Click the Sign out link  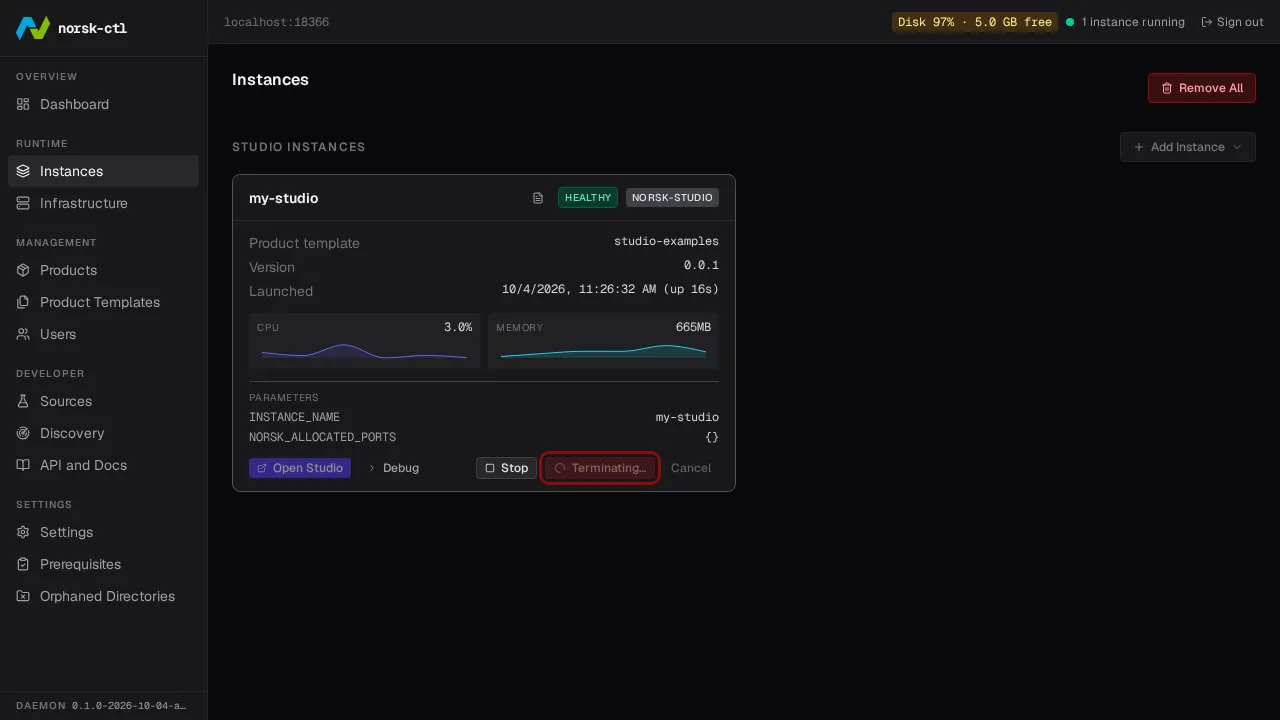click(1232, 22)
